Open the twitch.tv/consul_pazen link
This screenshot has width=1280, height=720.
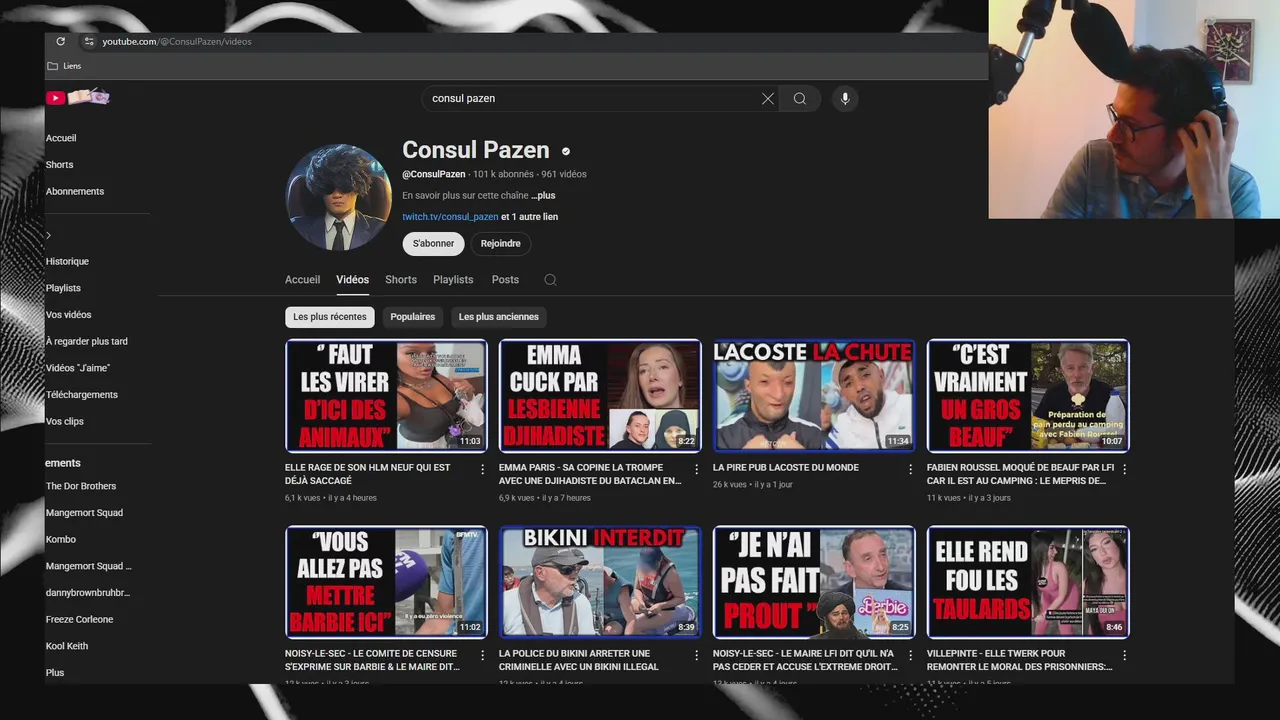click(x=450, y=217)
